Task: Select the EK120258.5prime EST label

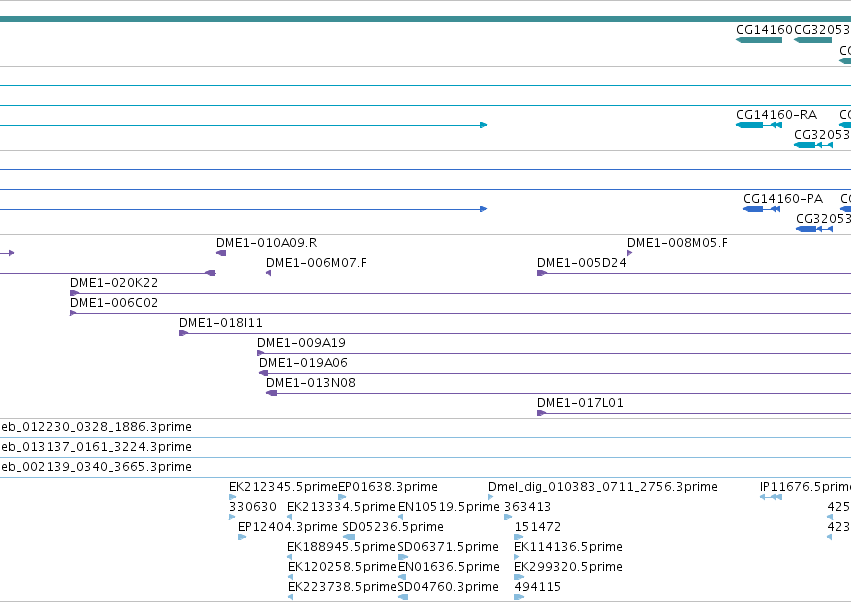Action: pos(342,567)
